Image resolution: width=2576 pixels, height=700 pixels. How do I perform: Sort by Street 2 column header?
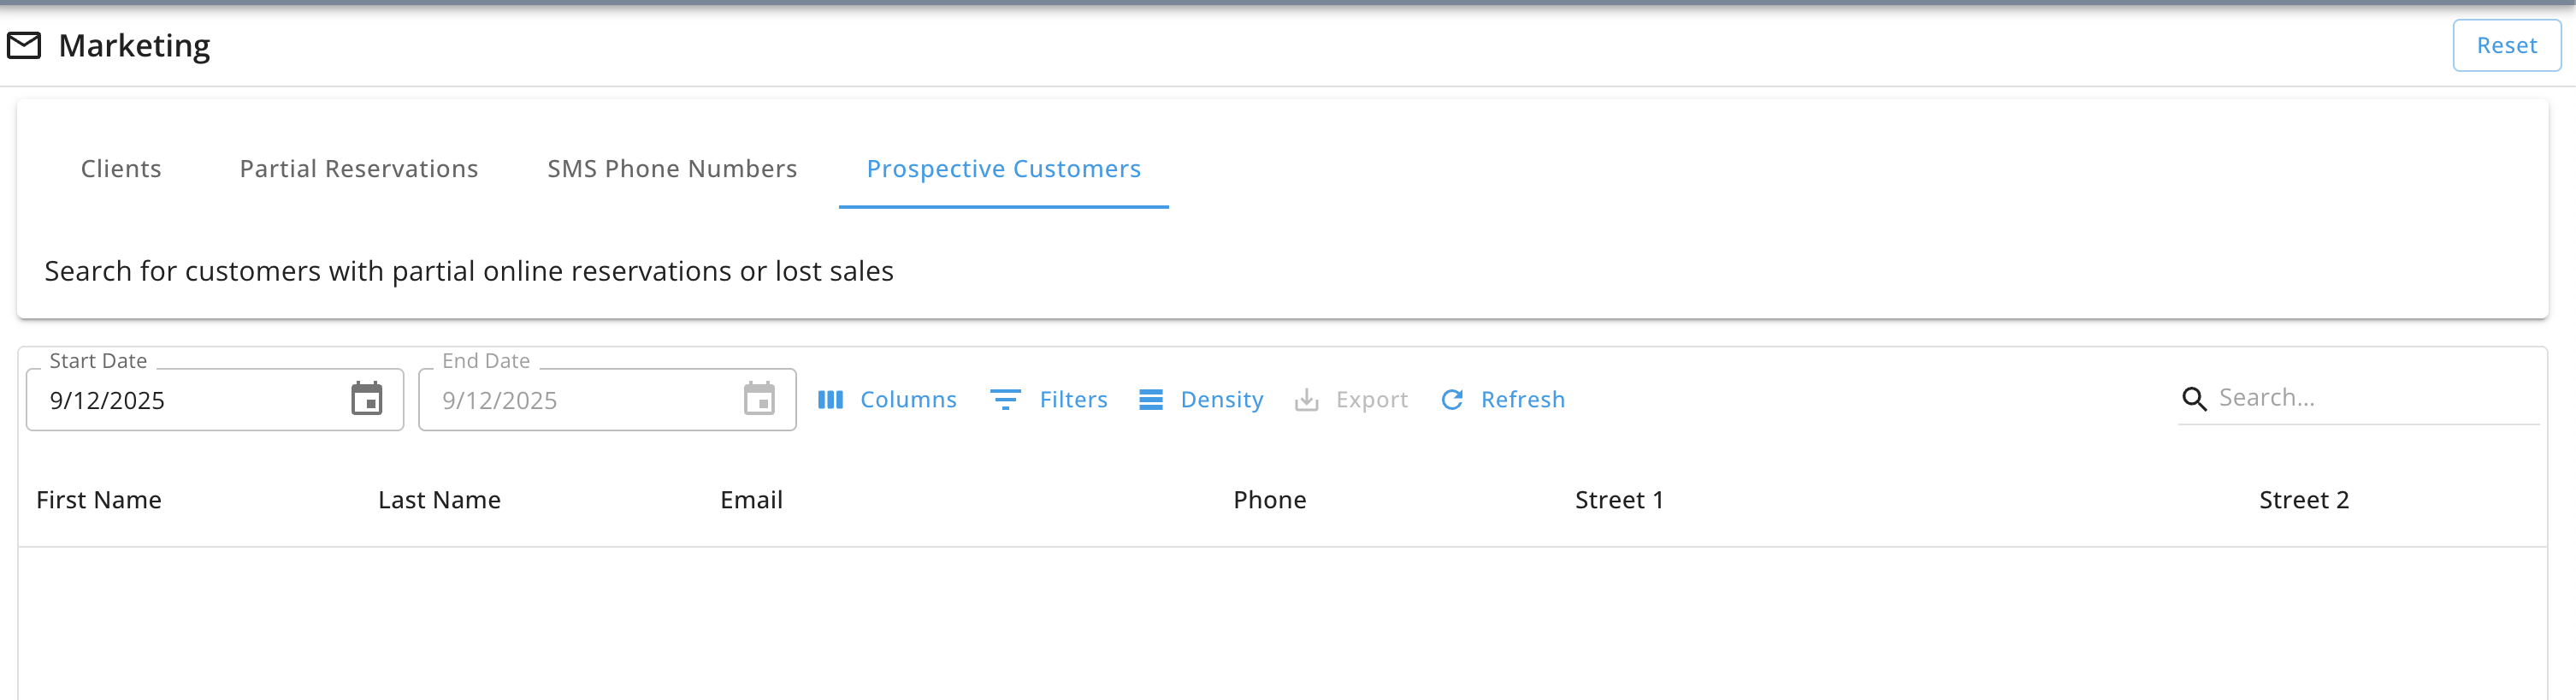pyautogui.click(x=2303, y=500)
